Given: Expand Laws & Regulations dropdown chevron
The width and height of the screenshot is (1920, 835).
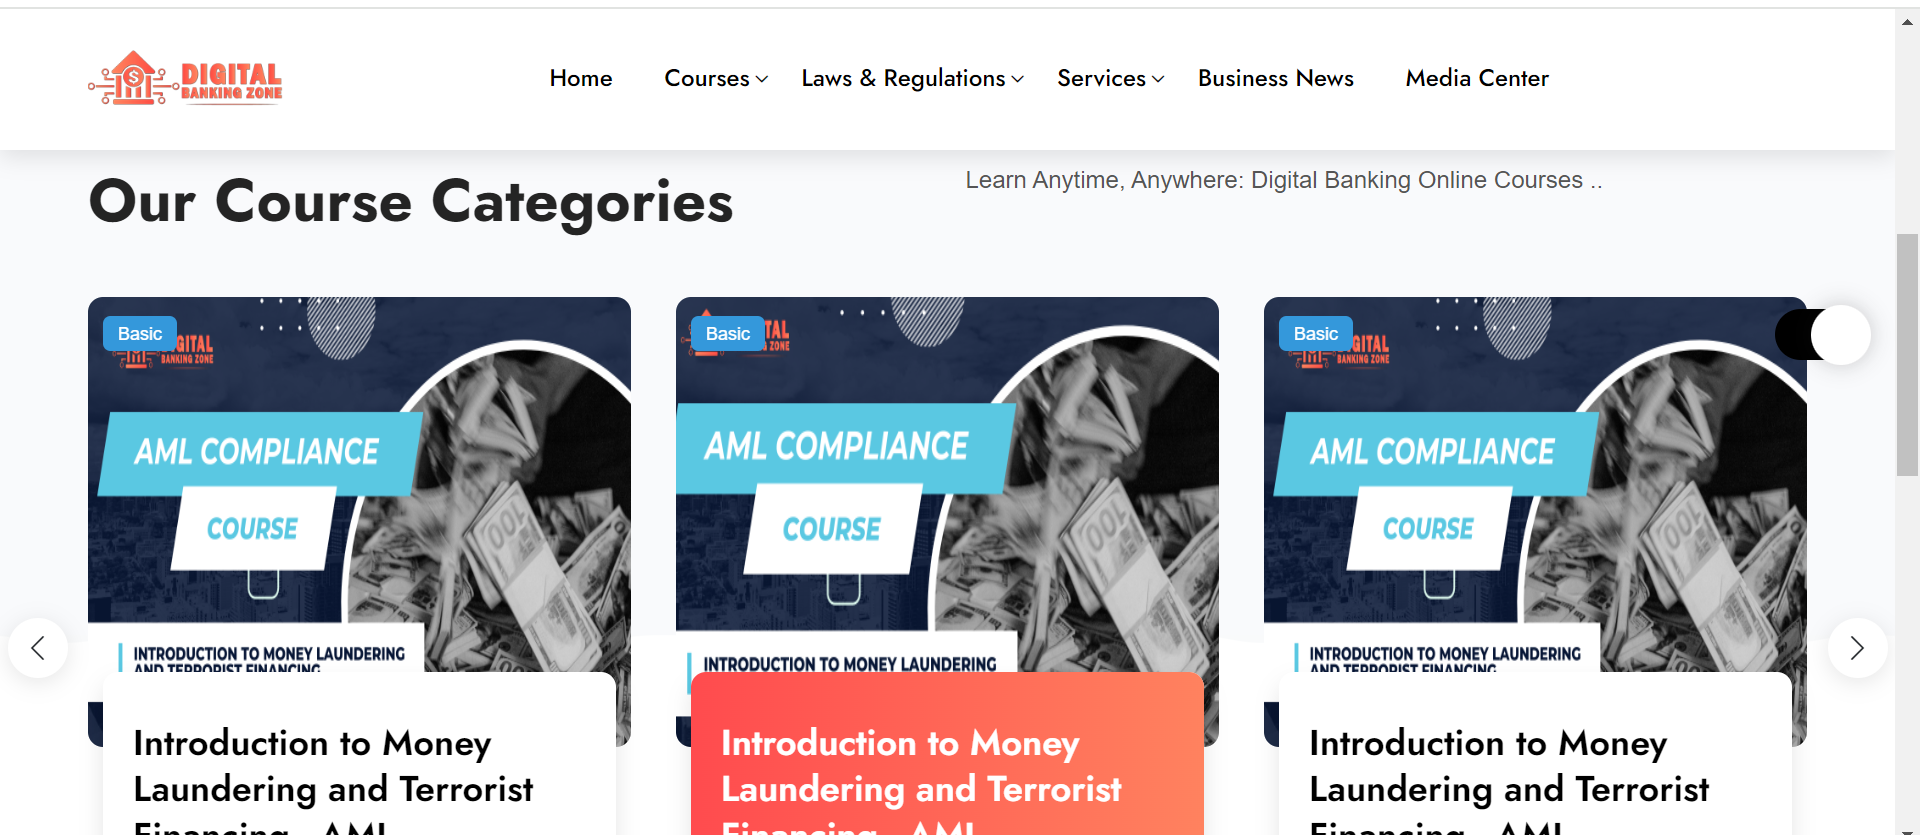Looking at the screenshot, I should tap(1018, 79).
